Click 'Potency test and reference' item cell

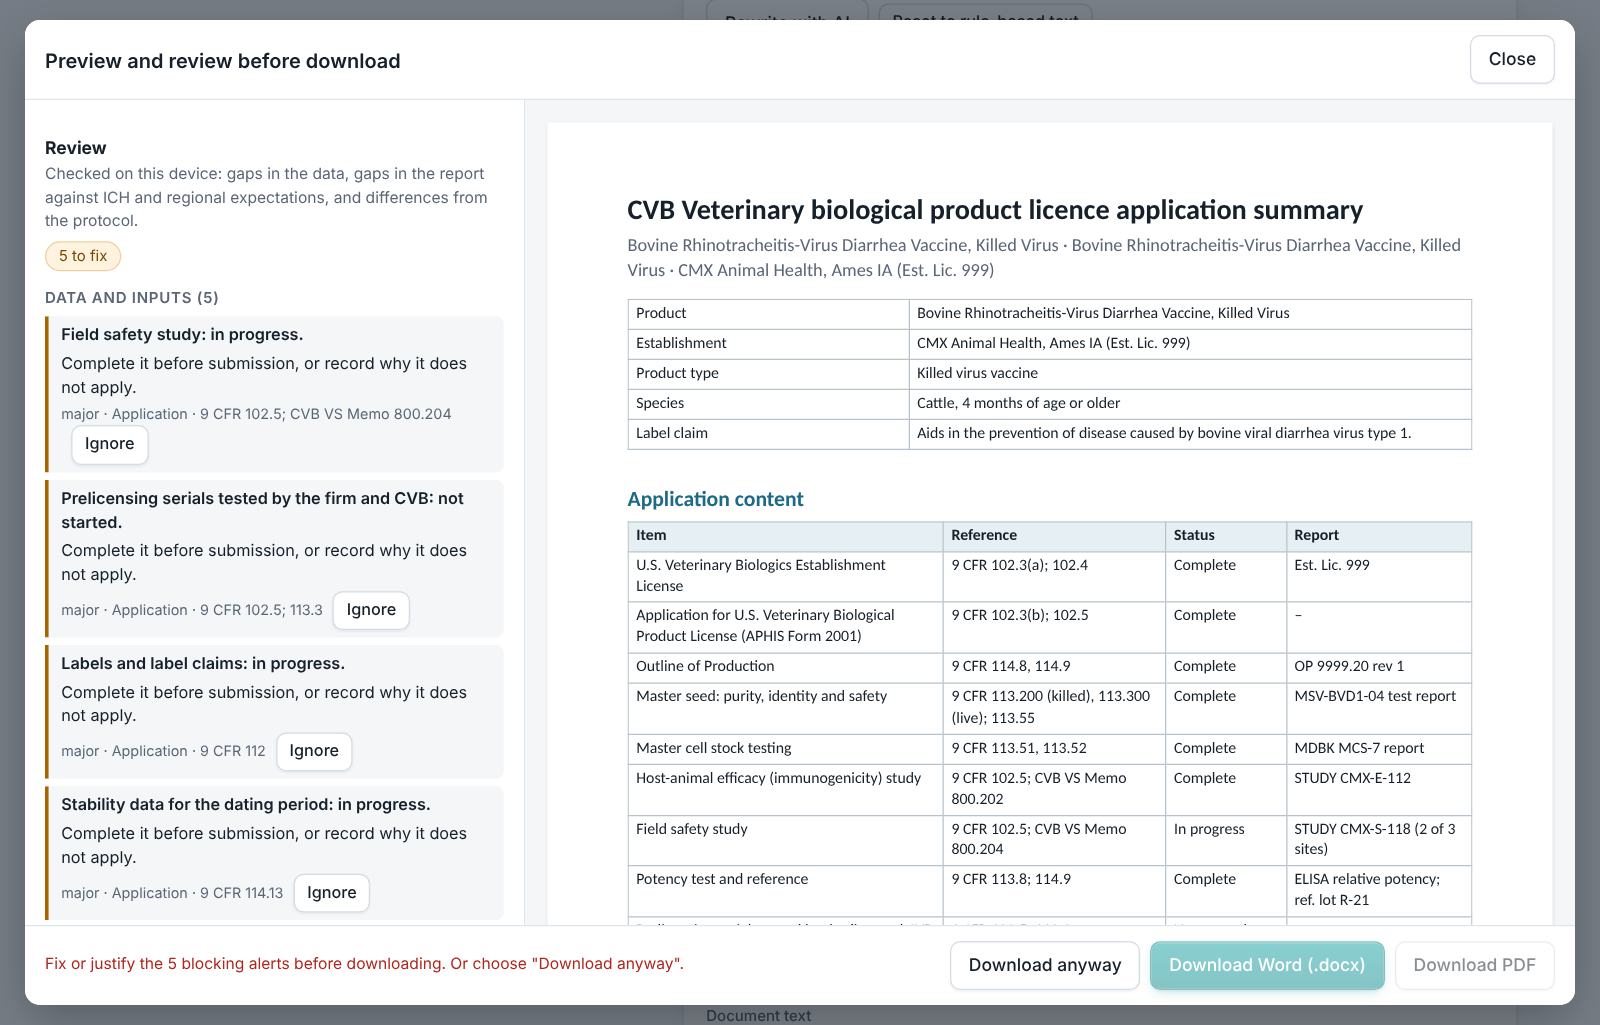coord(785,890)
